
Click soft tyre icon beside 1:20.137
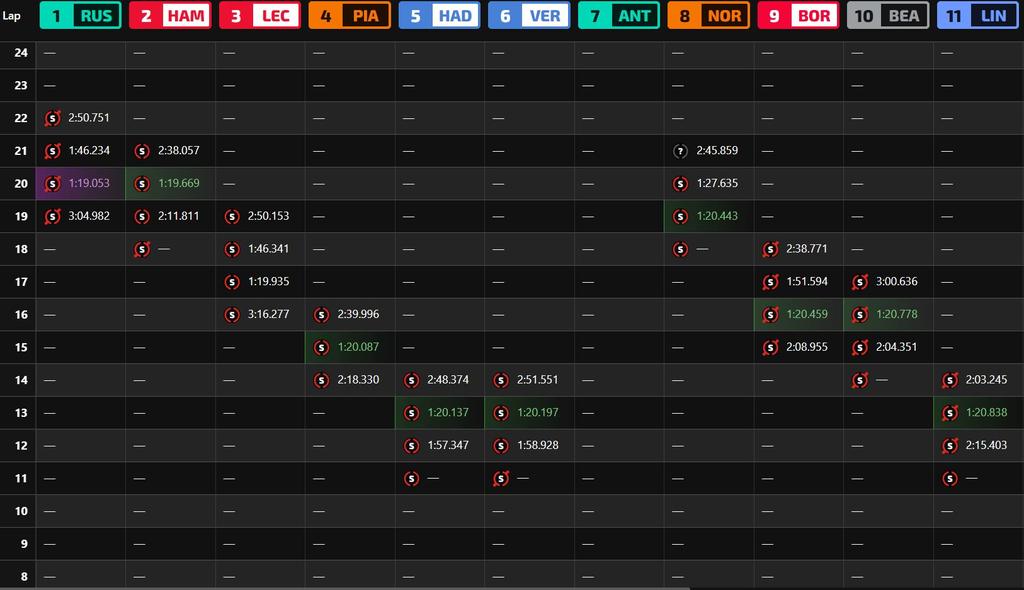point(411,412)
